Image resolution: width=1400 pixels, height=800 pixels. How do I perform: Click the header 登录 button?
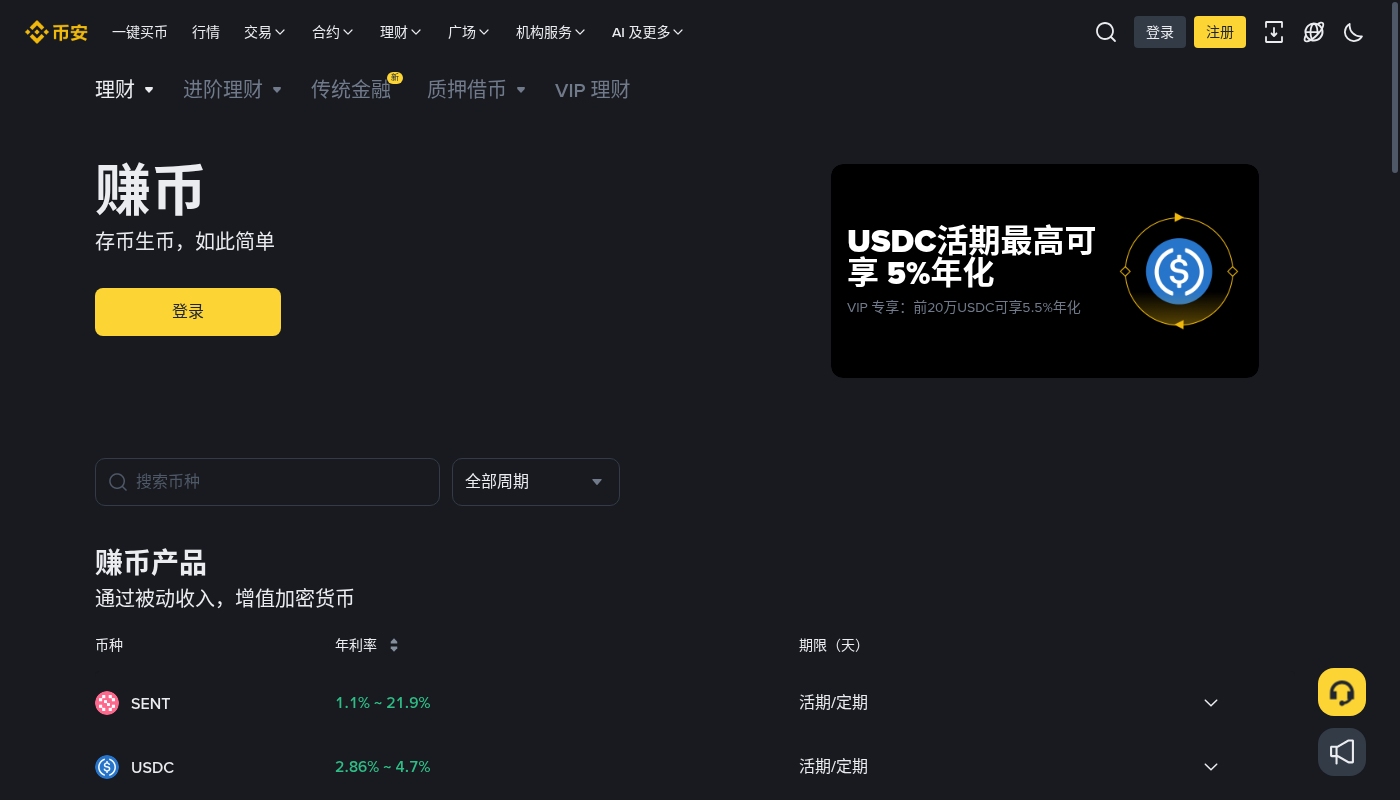coord(1160,32)
